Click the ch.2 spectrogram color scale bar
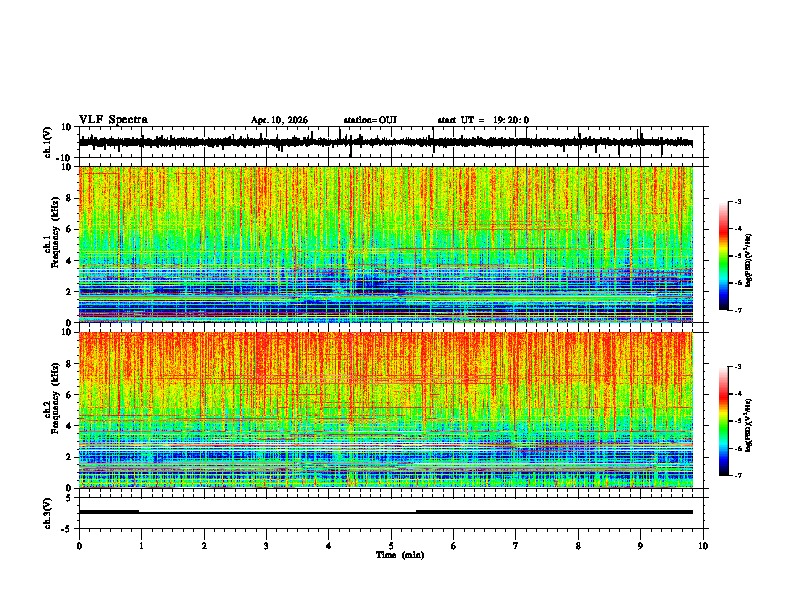792x612 pixels. pyautogui.click(x=724, y=421)
